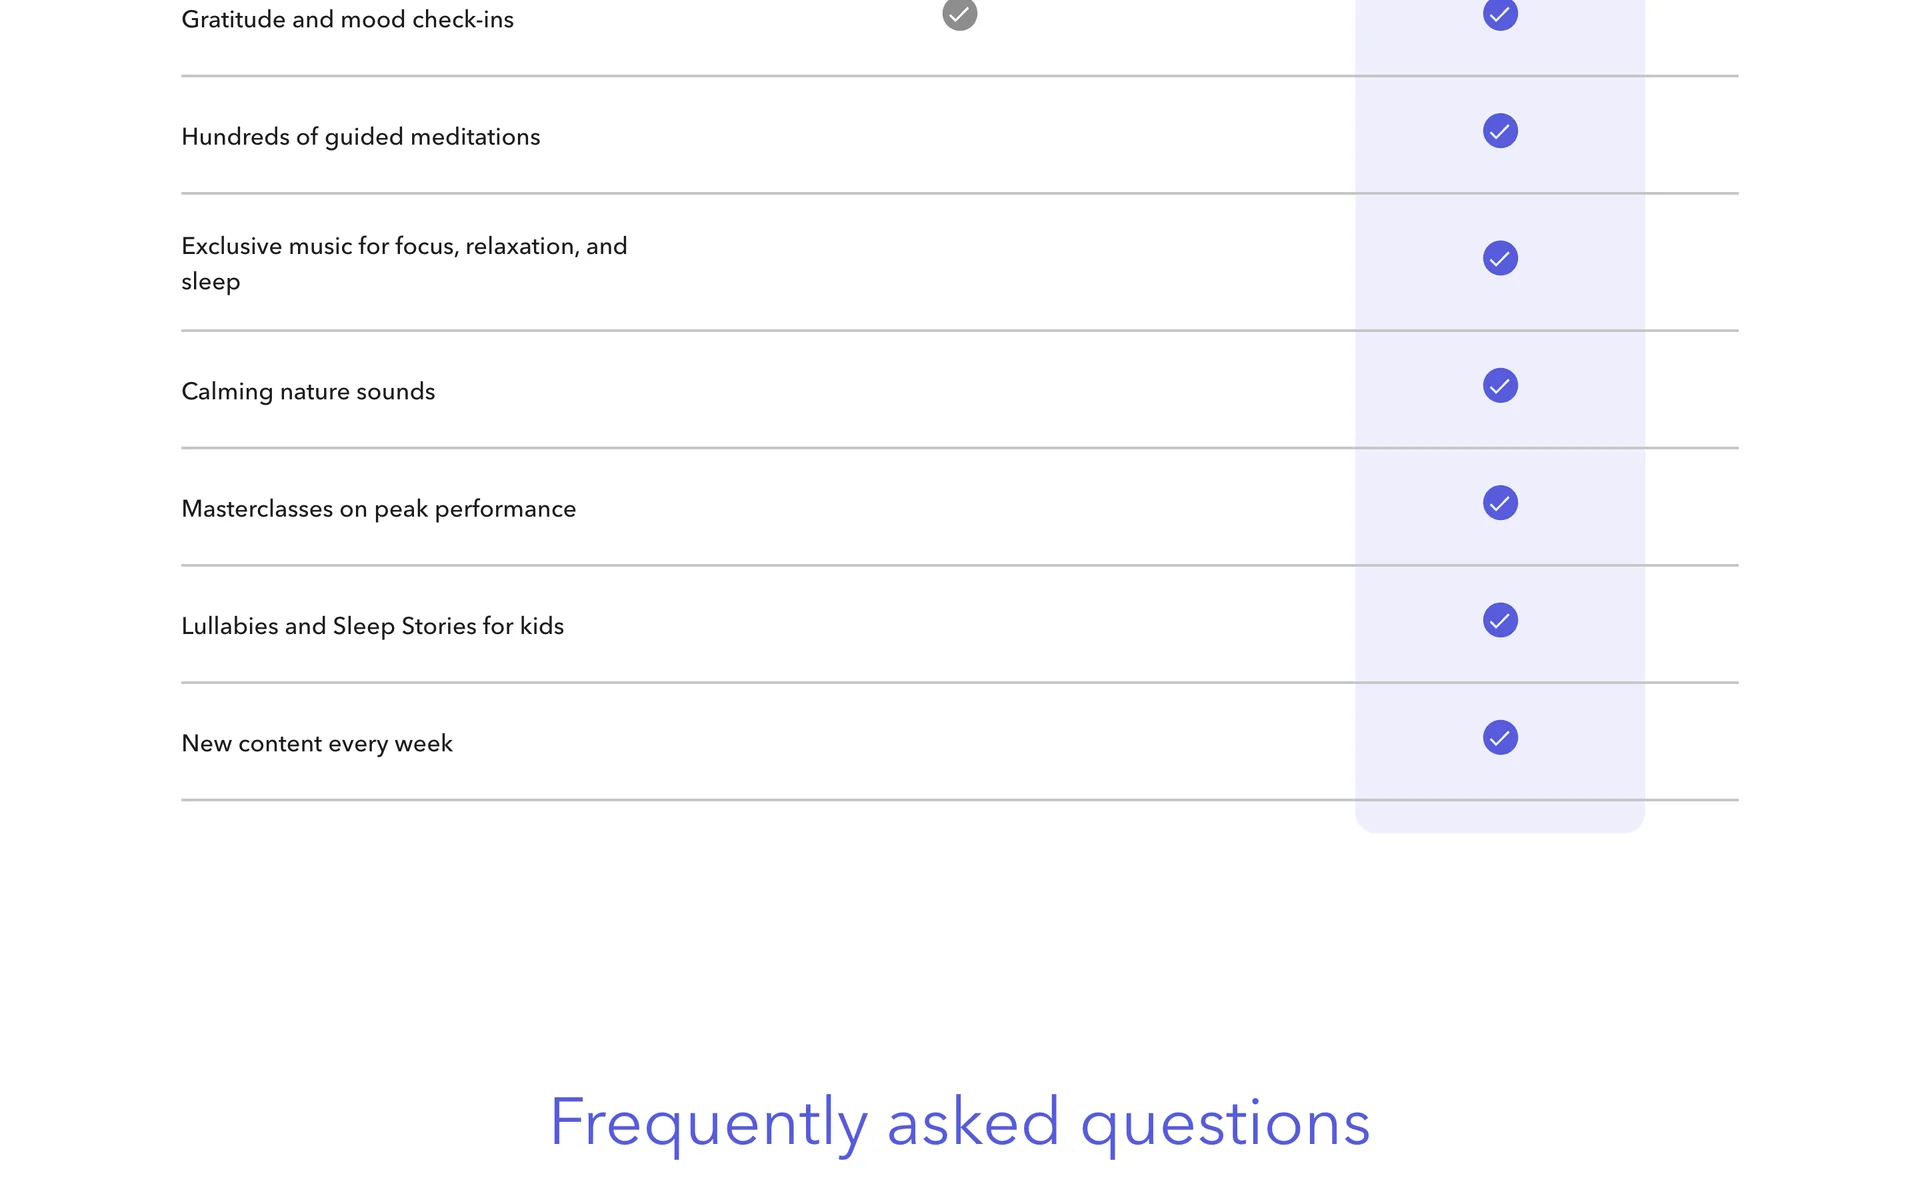The width and height of the screenshot is (1920, 1200).
Task: Click "Exclusive music for focus, relaxation, and sleep"
Action: pyautogui.click(x=404, y=263)
